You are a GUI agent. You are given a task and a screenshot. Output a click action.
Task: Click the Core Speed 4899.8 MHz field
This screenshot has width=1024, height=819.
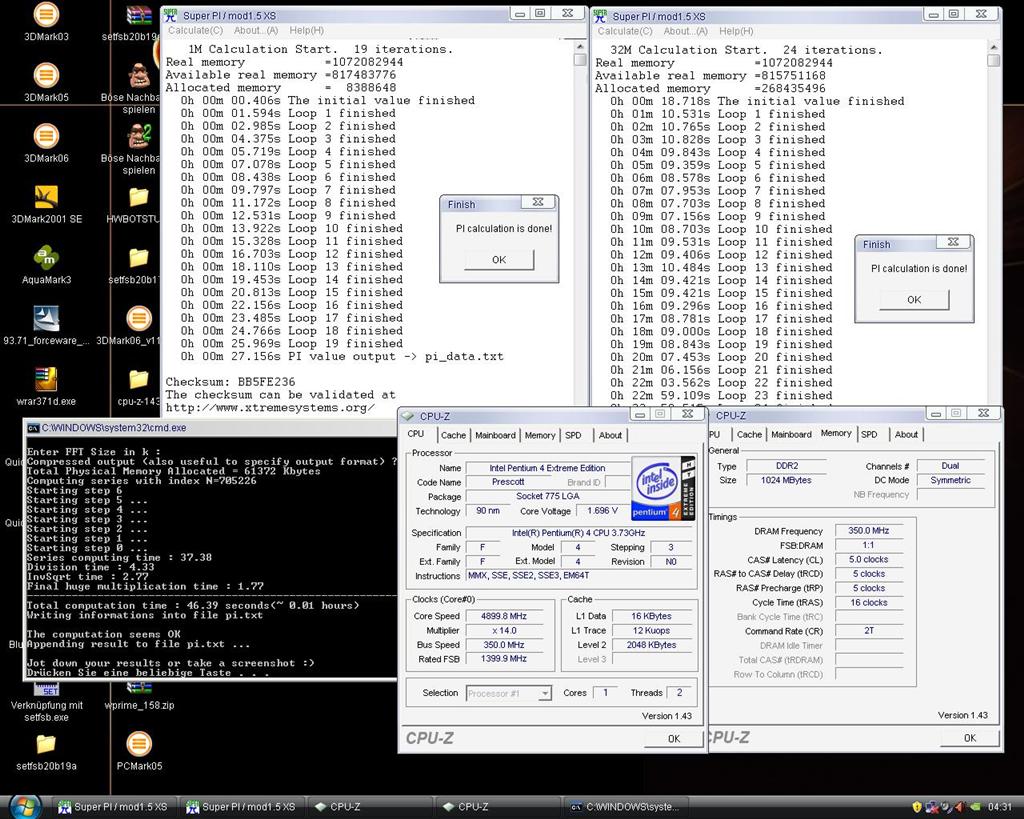coord(504,616)
